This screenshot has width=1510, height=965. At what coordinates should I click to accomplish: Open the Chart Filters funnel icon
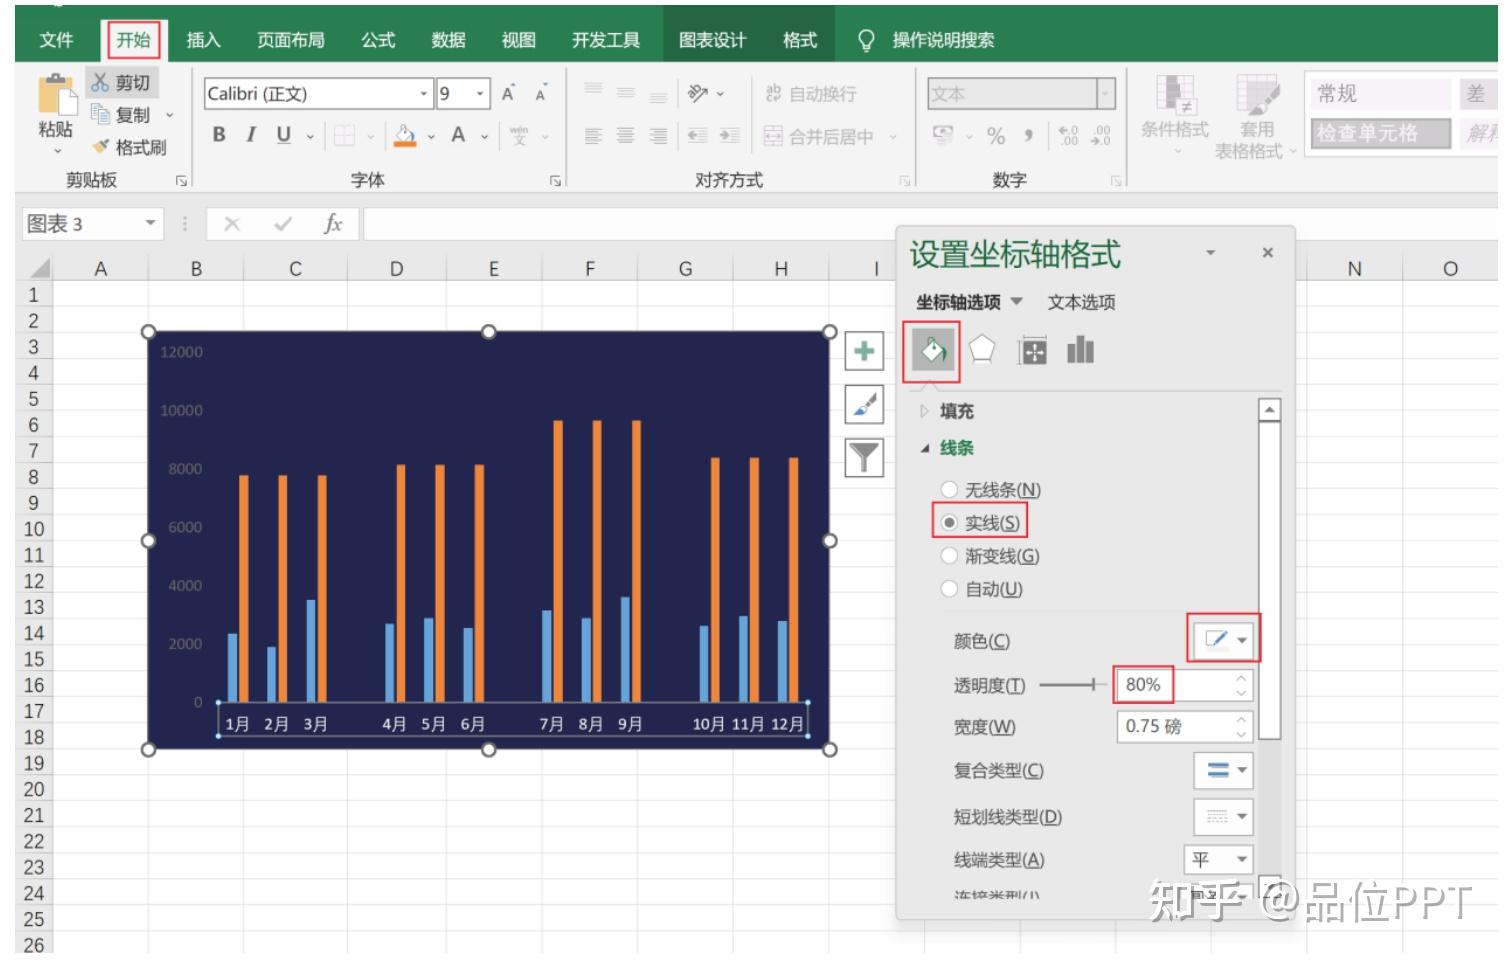tap(863, 458)
